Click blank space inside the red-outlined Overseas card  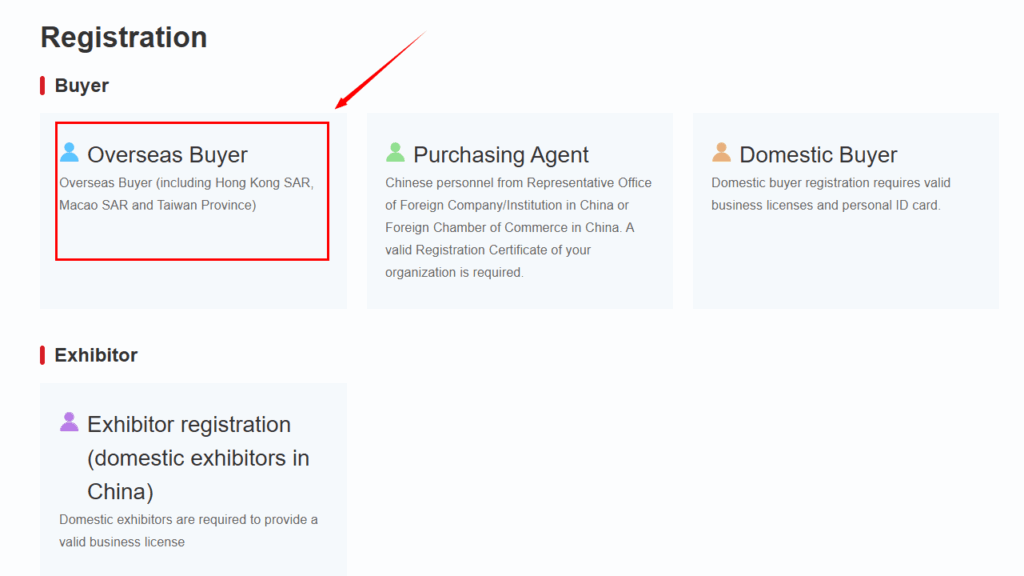192,236
